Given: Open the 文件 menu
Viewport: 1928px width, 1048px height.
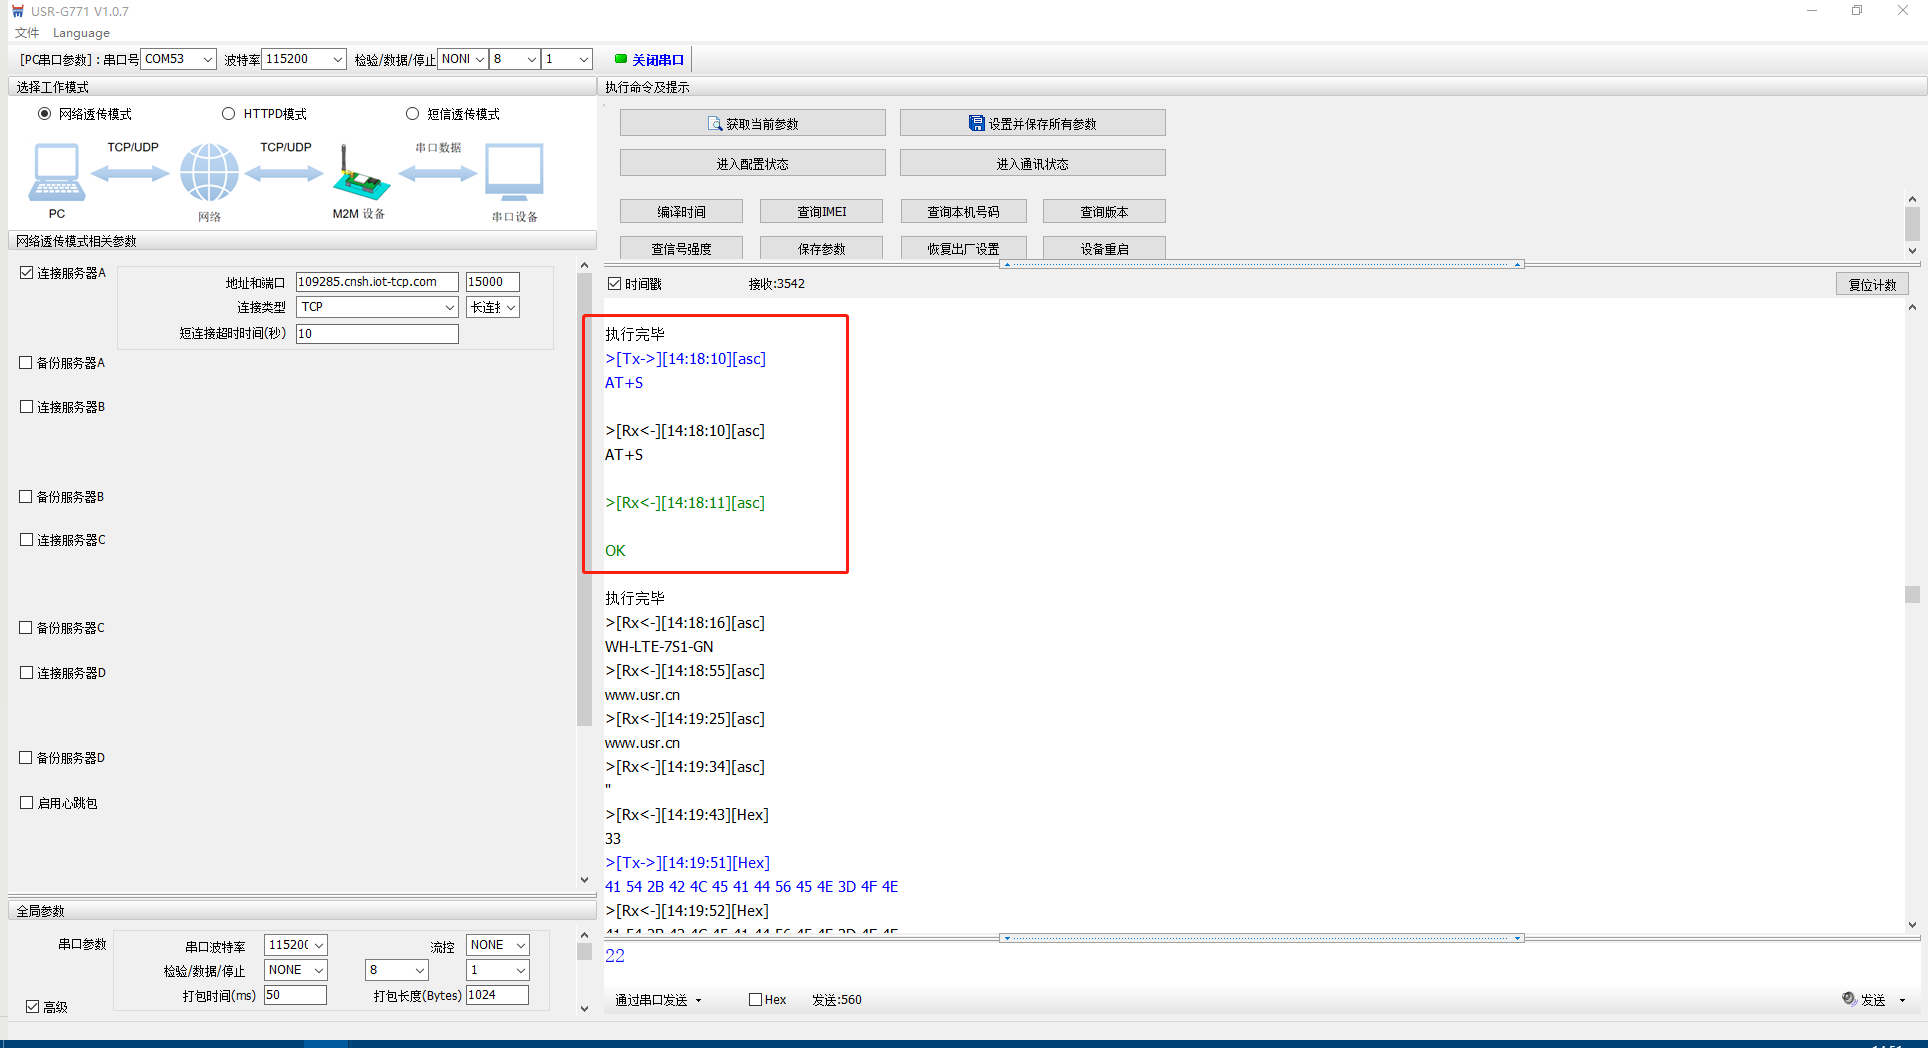Looking at the screenshot, I should pyautogui.click(x=27, y=33).
